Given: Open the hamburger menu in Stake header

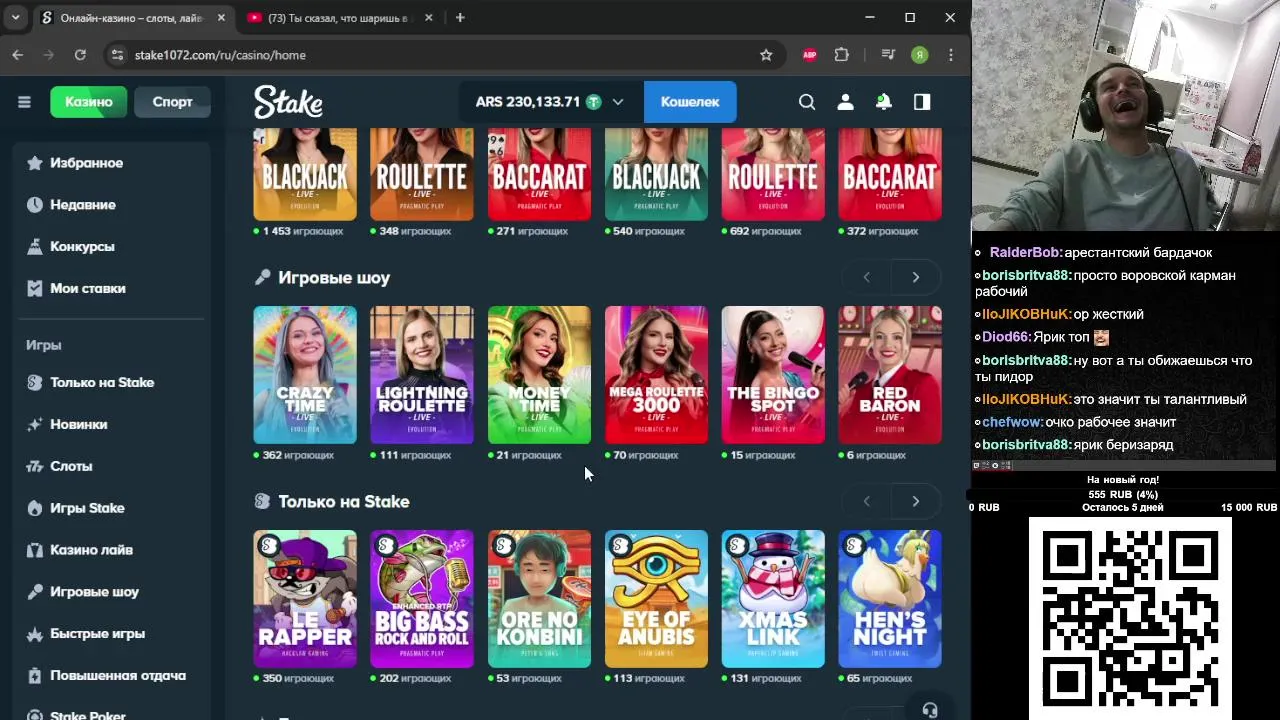Looking at the screenshot, I should [x=24, y=102].
